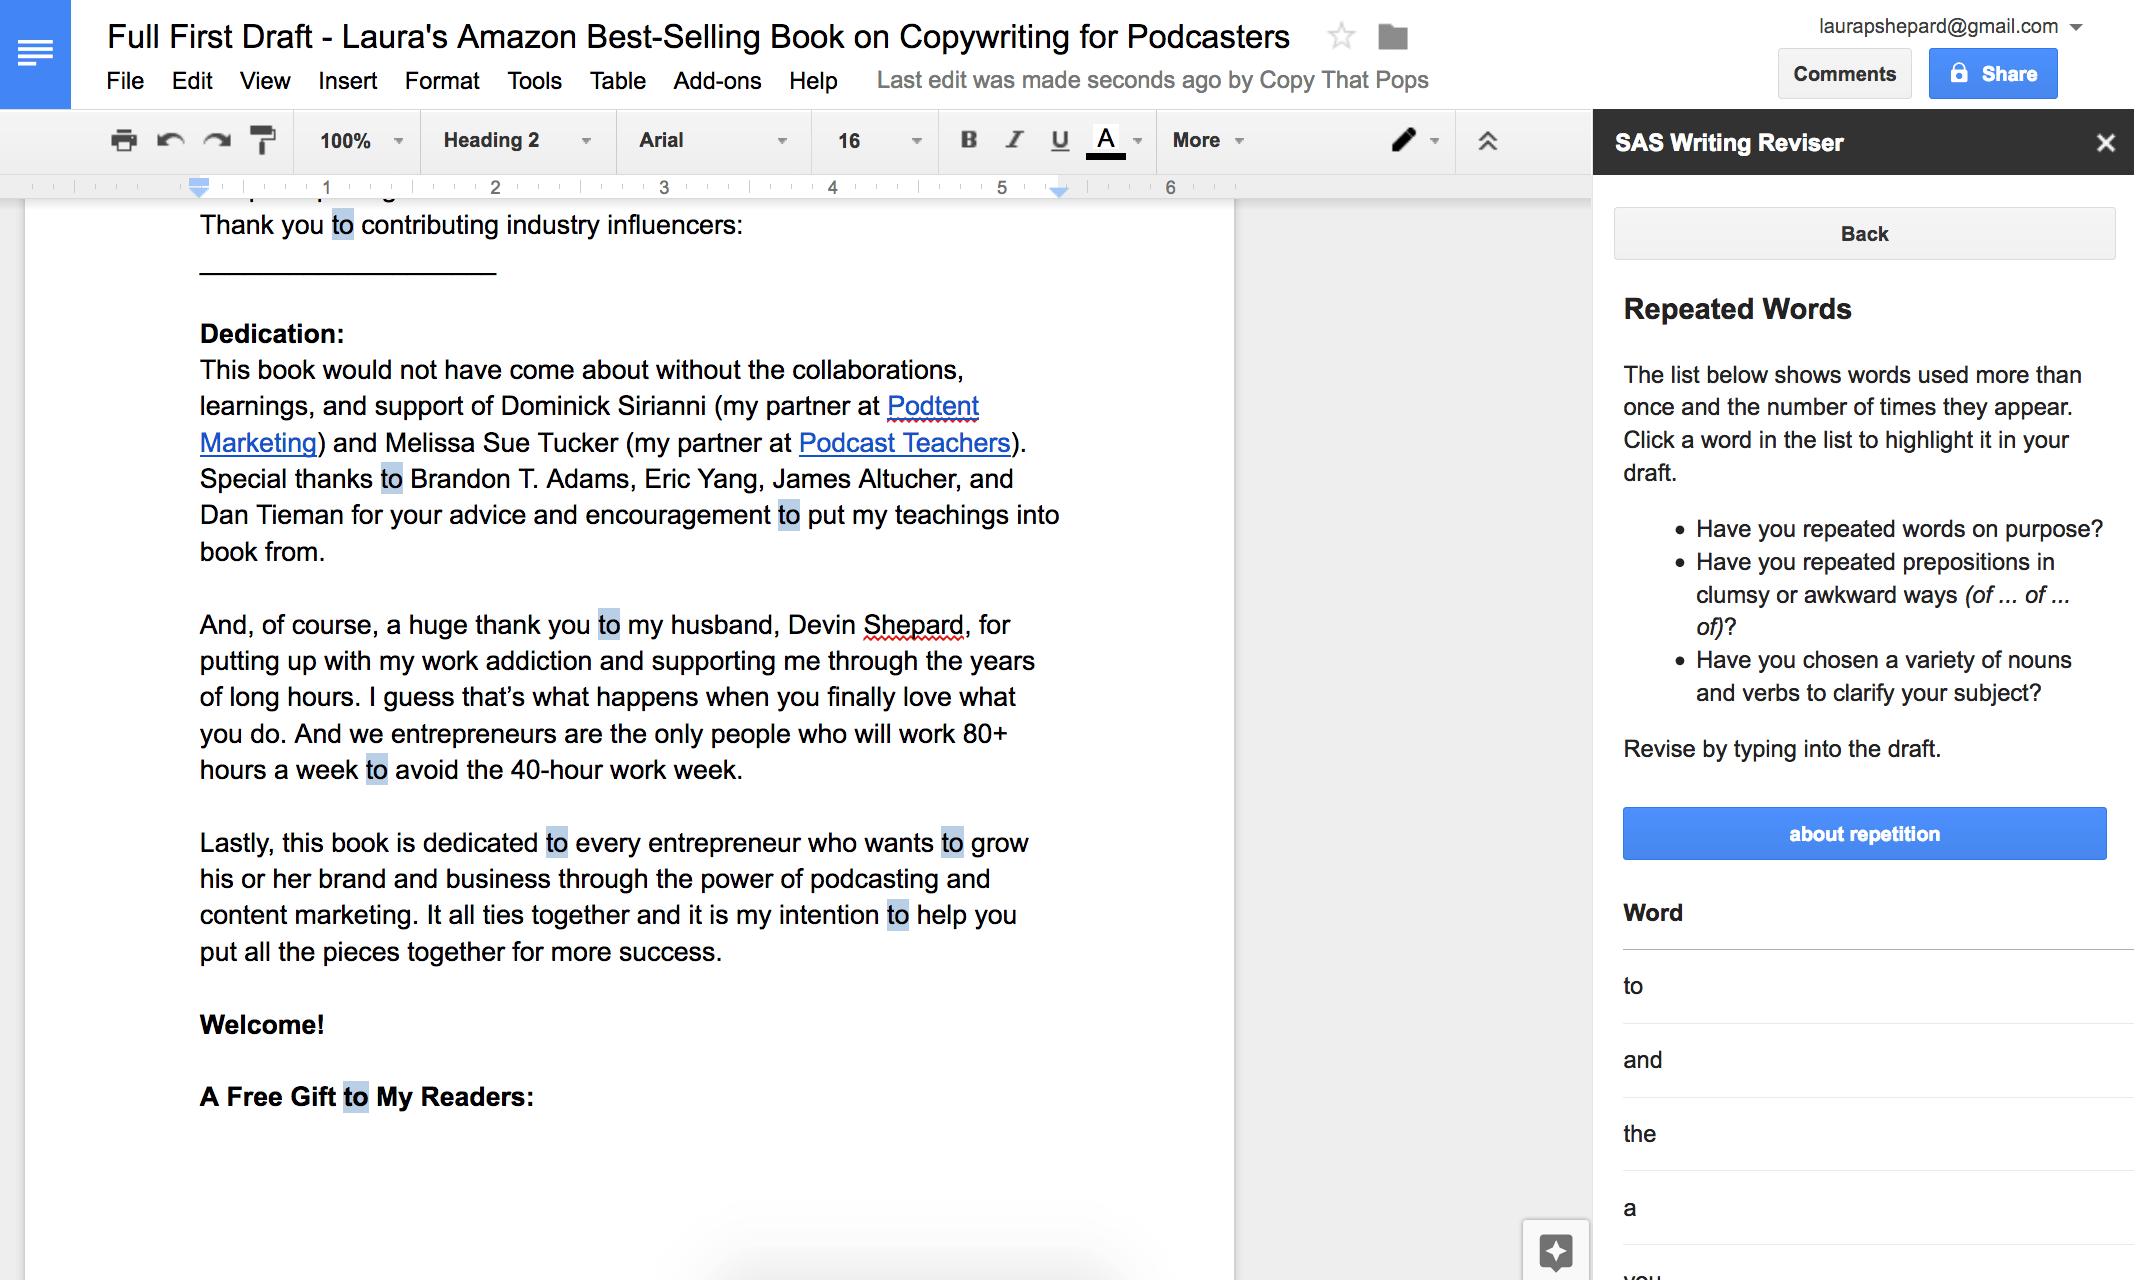The width and height of the screenshot is (2134, 1280).
Task: Open the move-to-folder icon
Action: tap(1392, 37)
